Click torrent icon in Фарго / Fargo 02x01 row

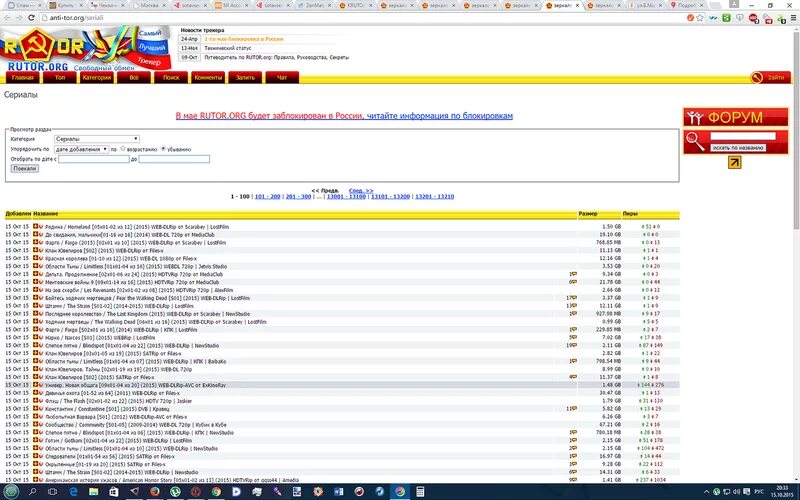[x=36, y=242]
